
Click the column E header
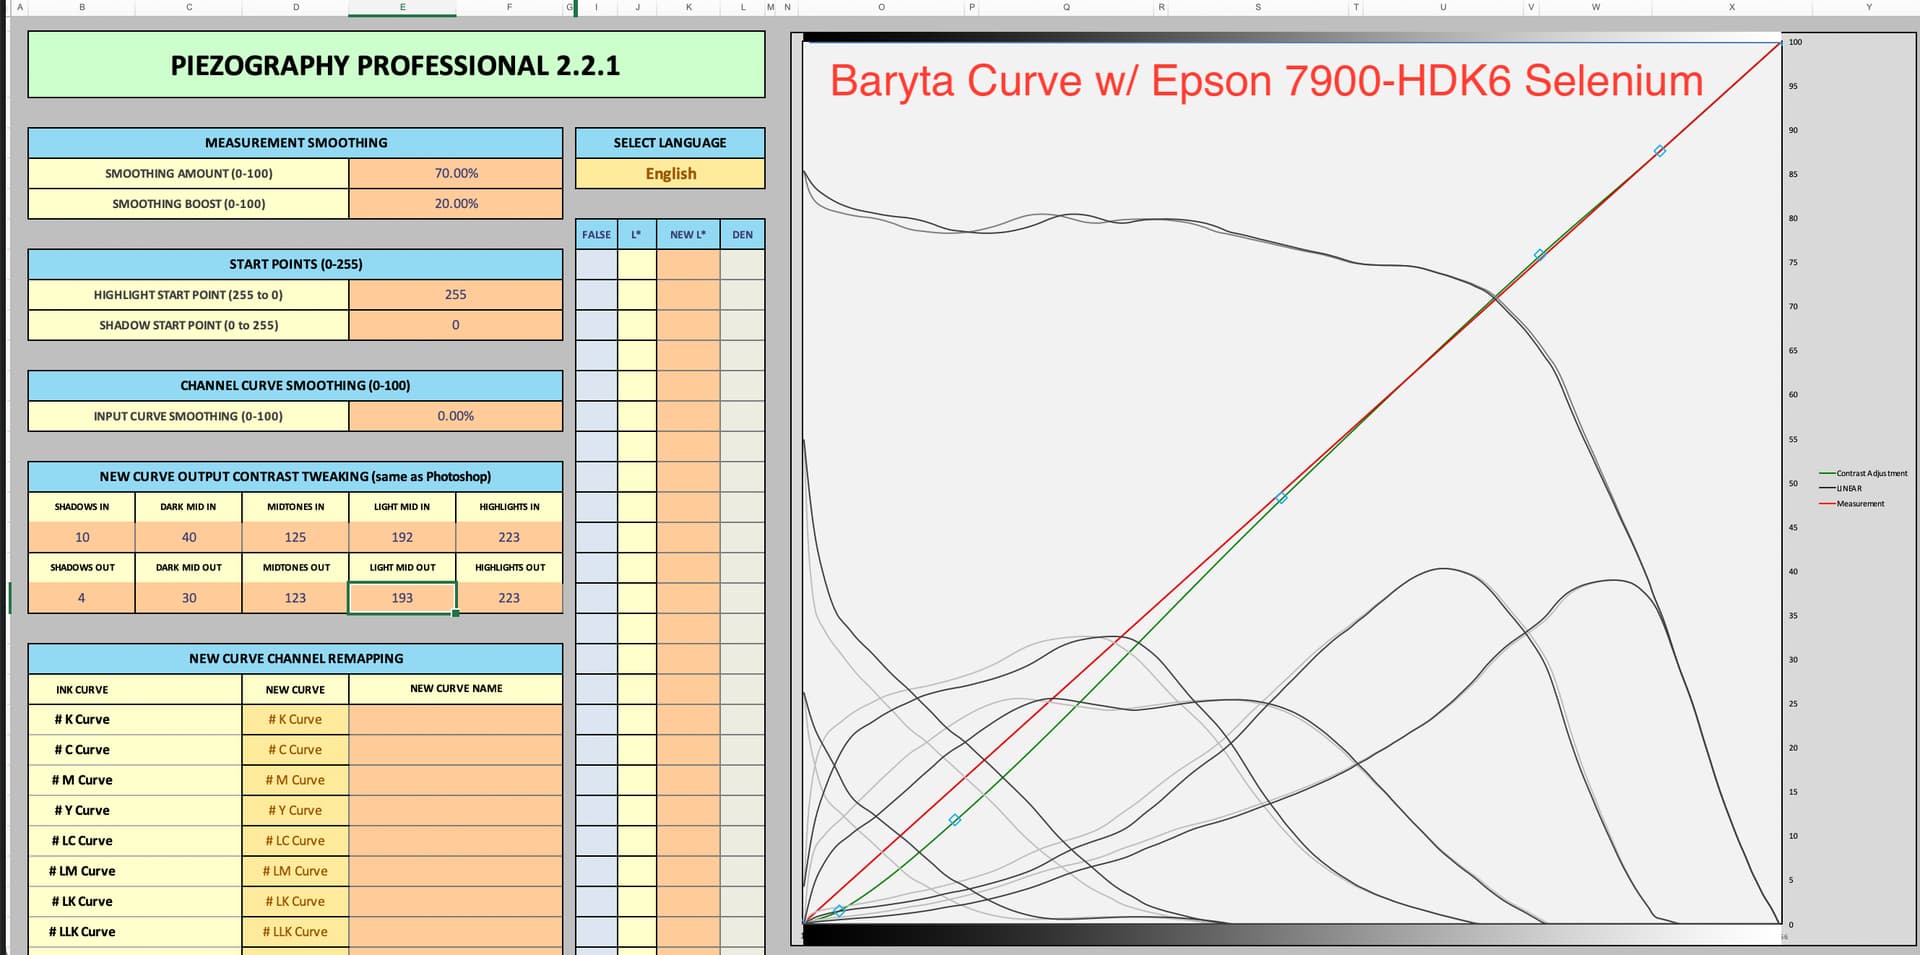pyautogui.click(x=402, y=7)
